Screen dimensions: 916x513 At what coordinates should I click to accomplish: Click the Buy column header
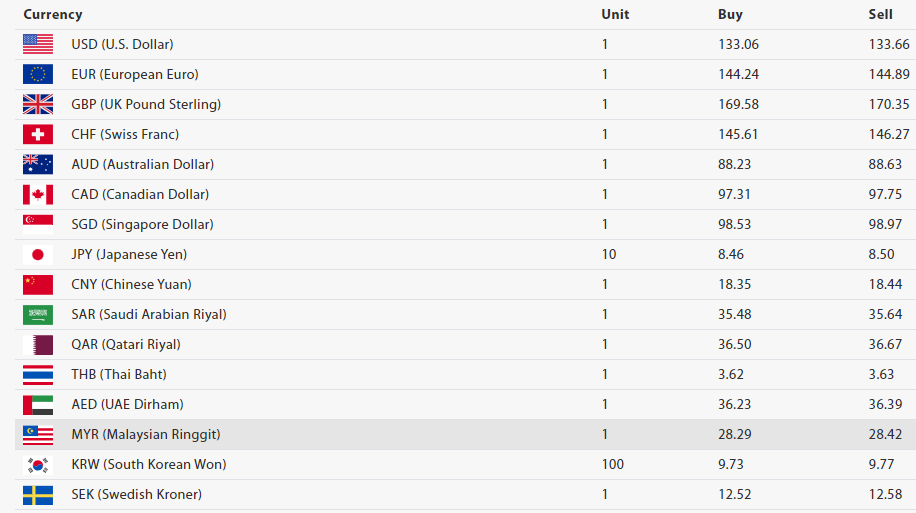click(730, 15)
